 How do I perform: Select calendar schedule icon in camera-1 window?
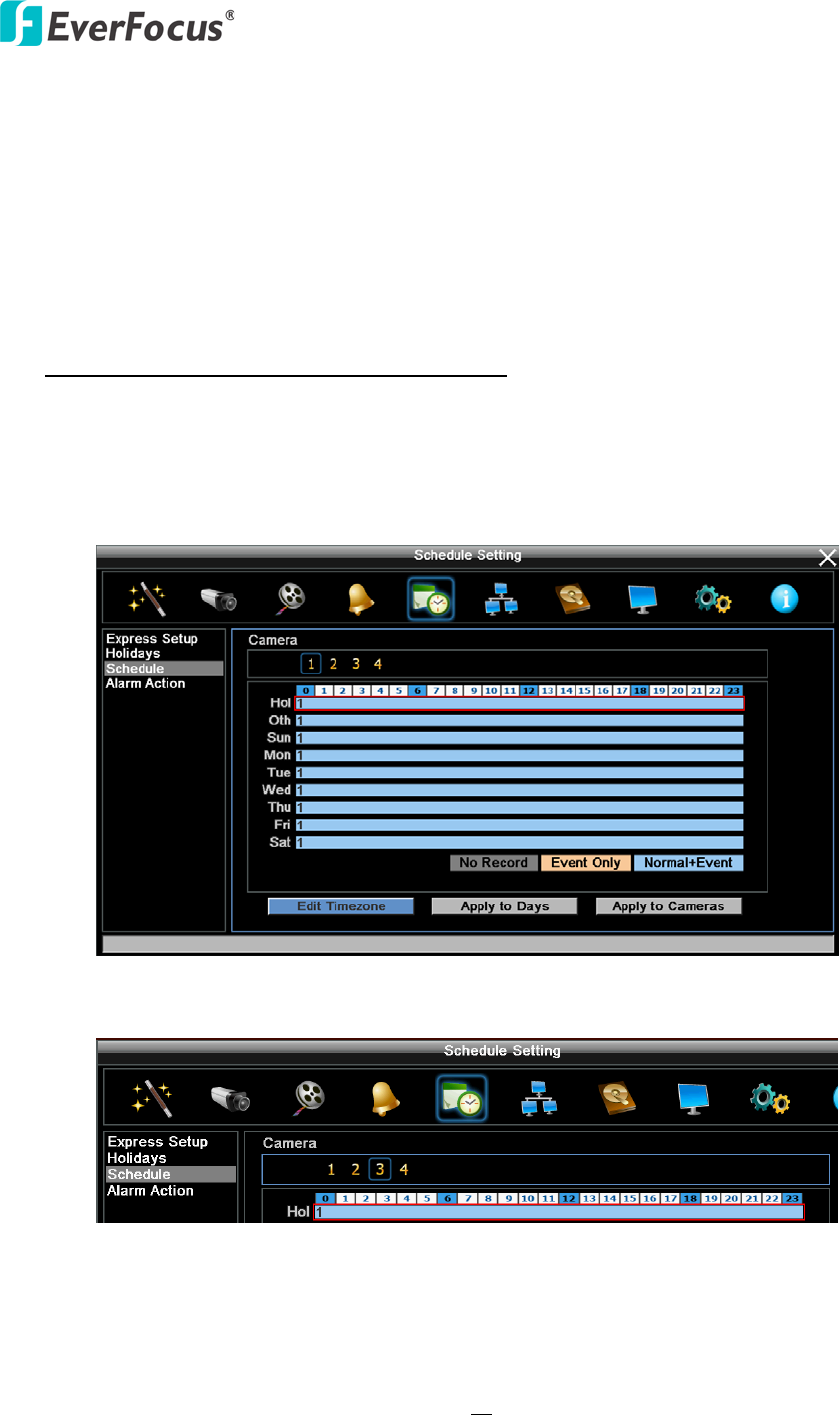point(431,599)
